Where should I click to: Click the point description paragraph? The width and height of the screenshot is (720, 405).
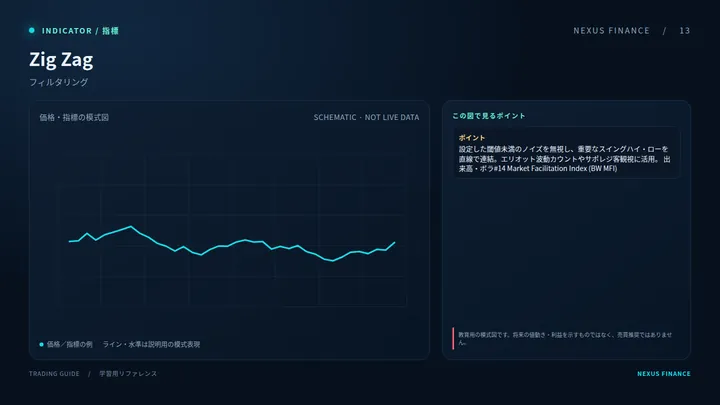pyautogui.click(x=564, y=159)
